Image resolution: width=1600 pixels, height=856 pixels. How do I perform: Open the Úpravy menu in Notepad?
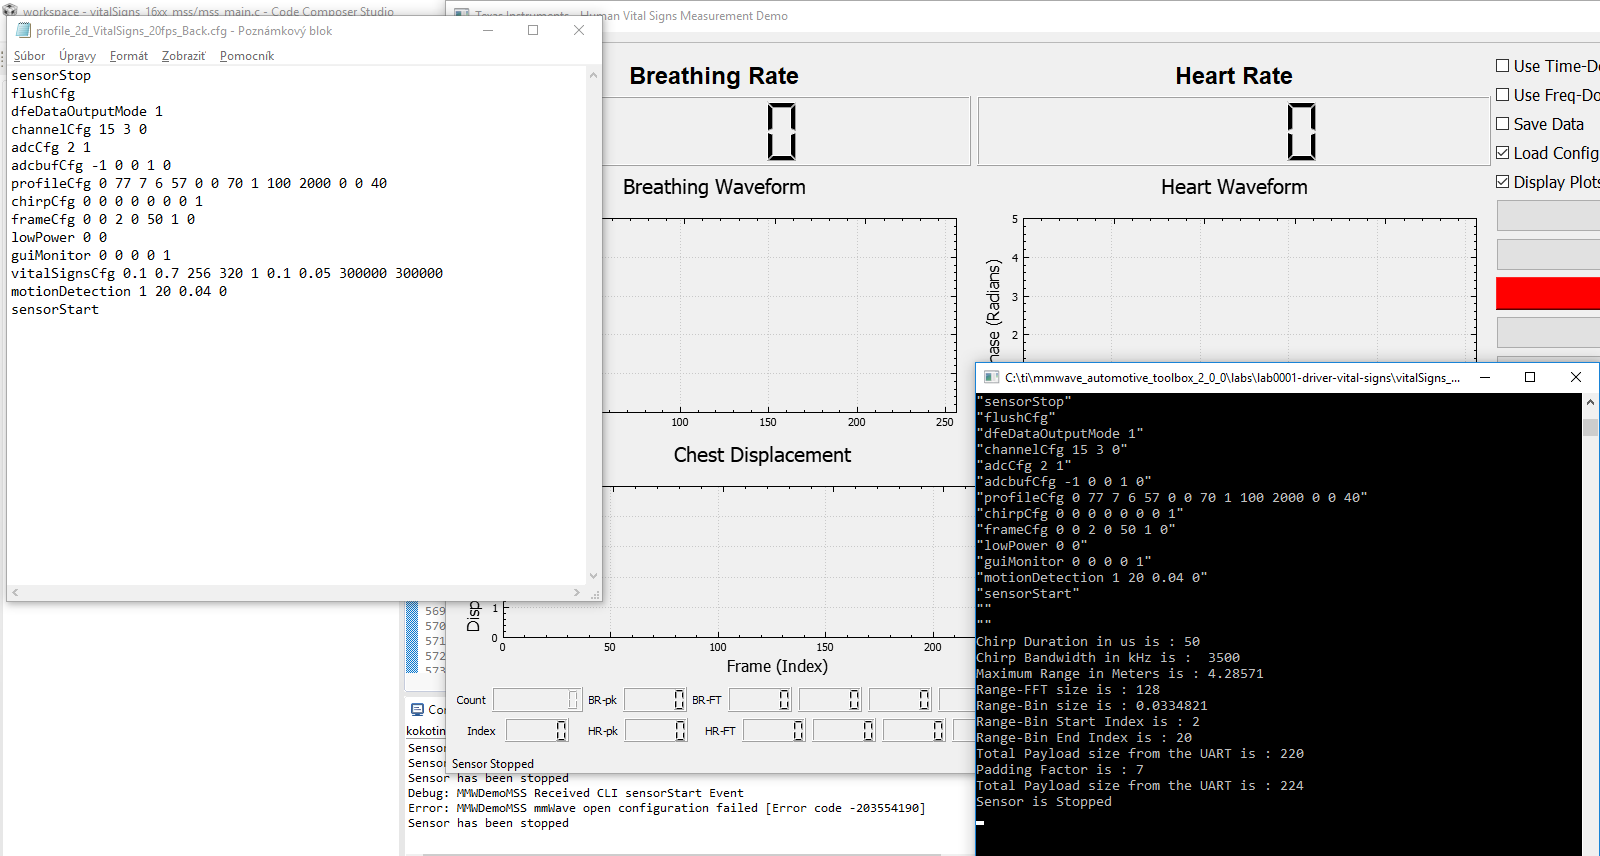(x=77, y=56)
